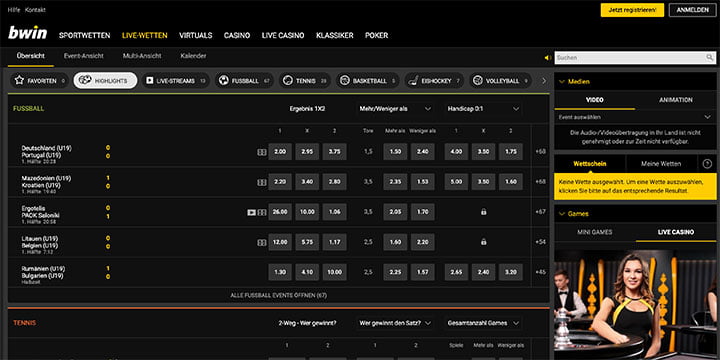Select draw odds 3.40 for Mazedonien match
Screen dimensions: 720x360
click(307, 182)
